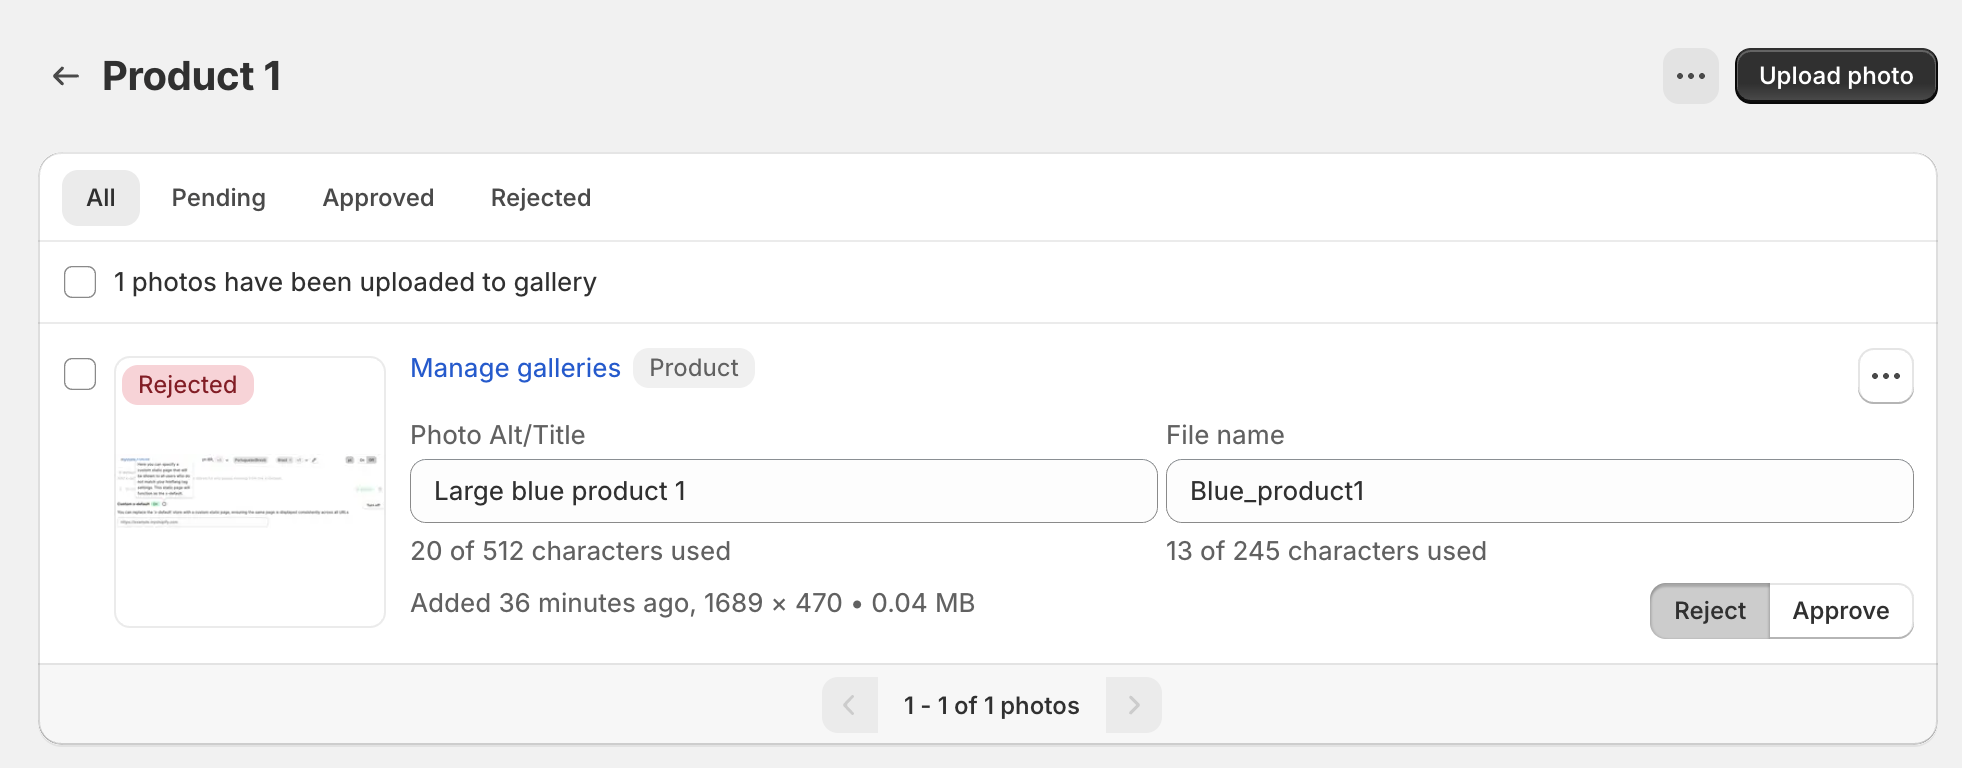Image resolution: width=1962 pixels, height=768 pixels.
Task: Switch to the All tab
Action: (x=101, y=198)
